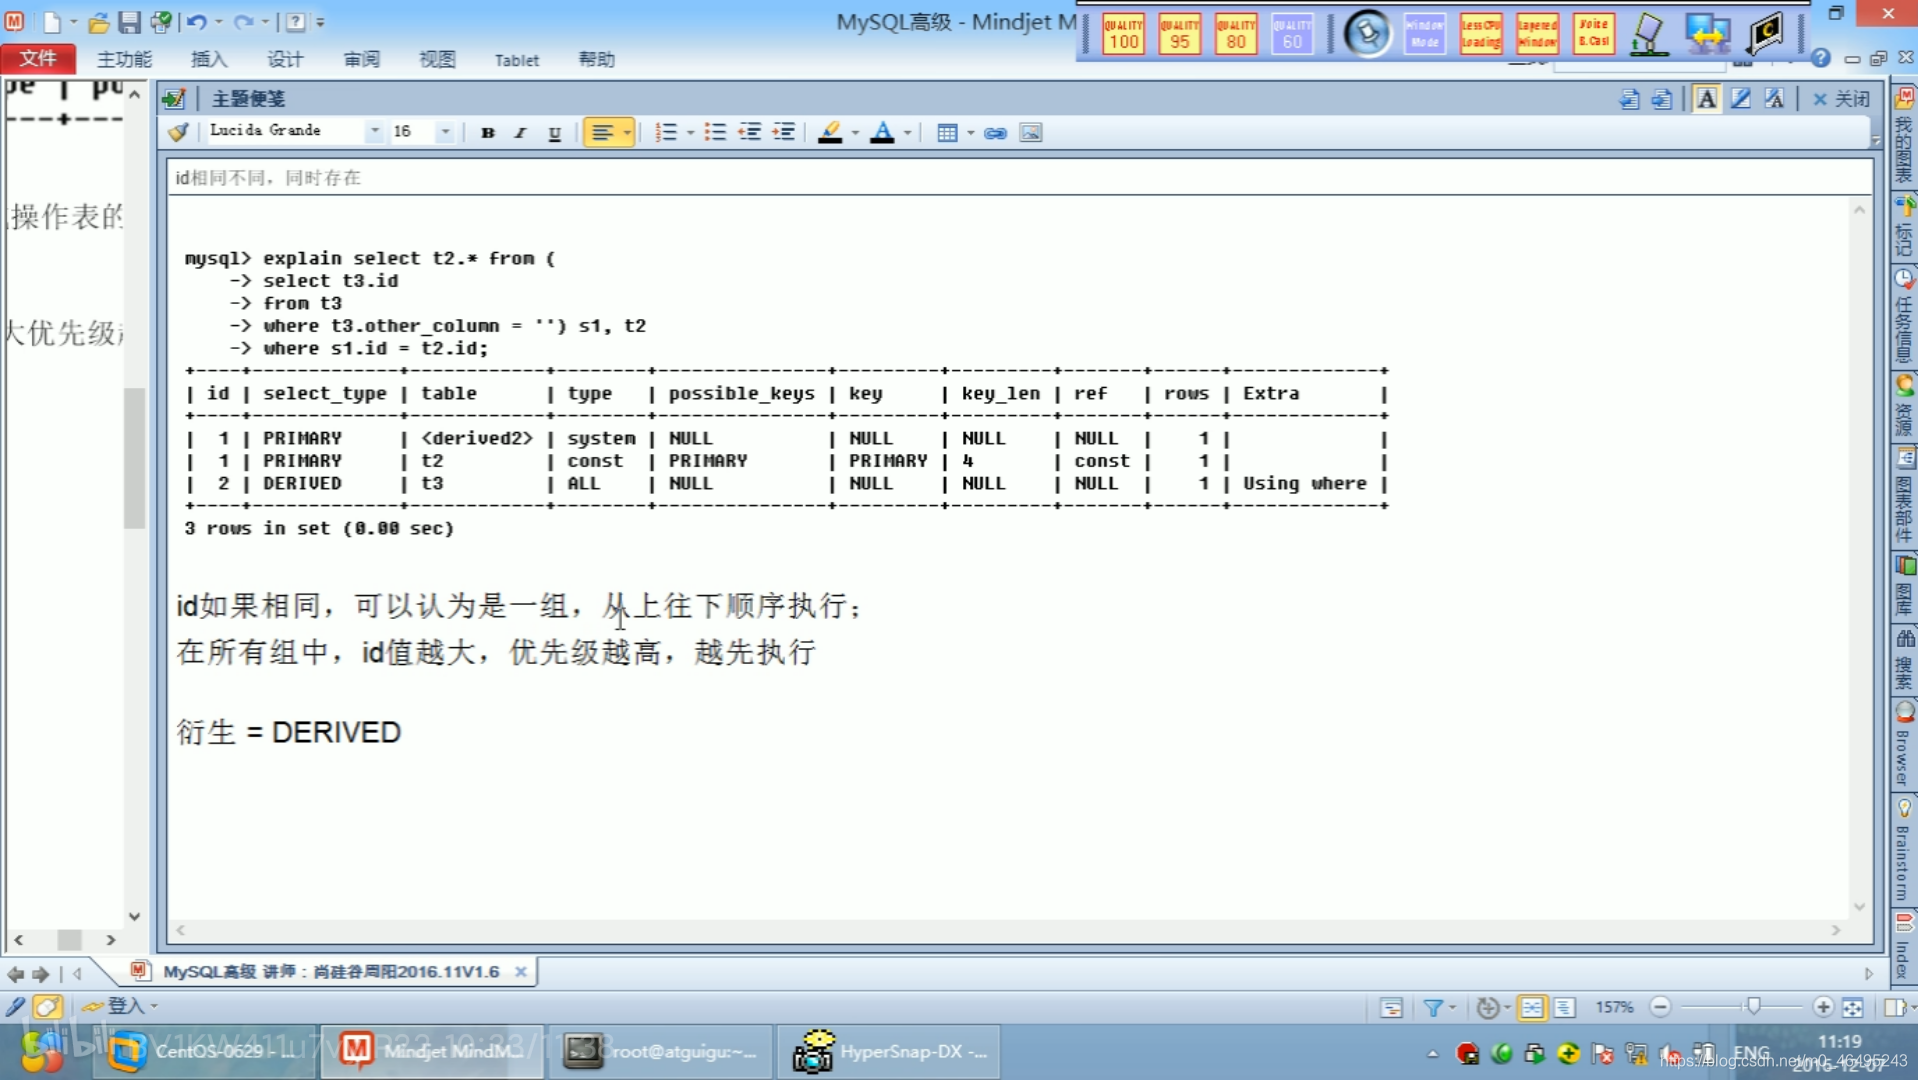Open the 帮助 ribbon tab
Viewport: 1918px width, 1080px height.
click(596, 59)
